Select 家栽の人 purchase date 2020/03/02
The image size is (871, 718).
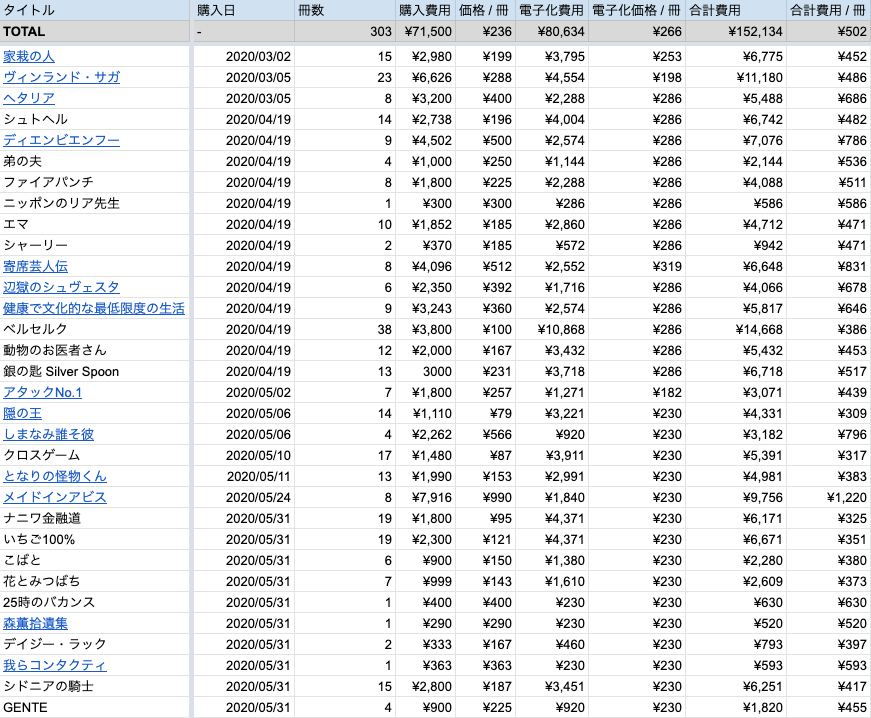(x=244, y=56)
